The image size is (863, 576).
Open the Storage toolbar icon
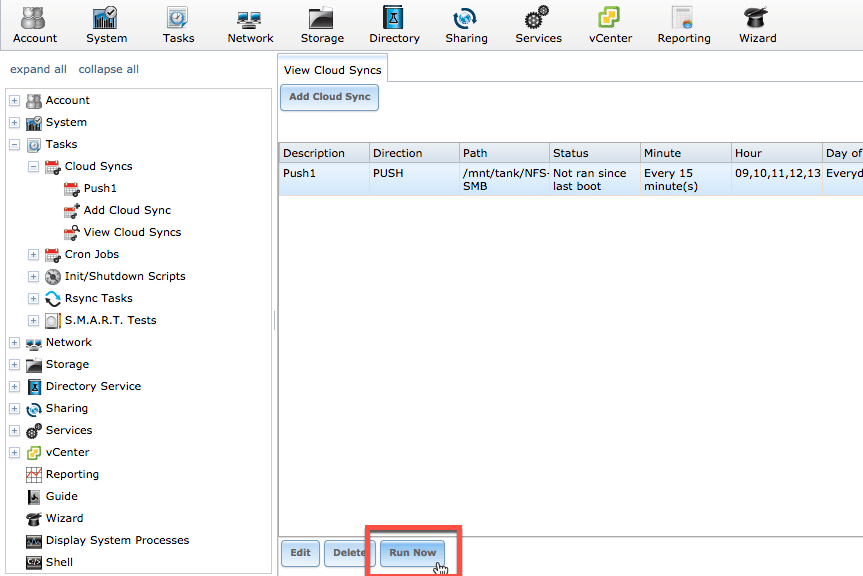pos(322,25)
